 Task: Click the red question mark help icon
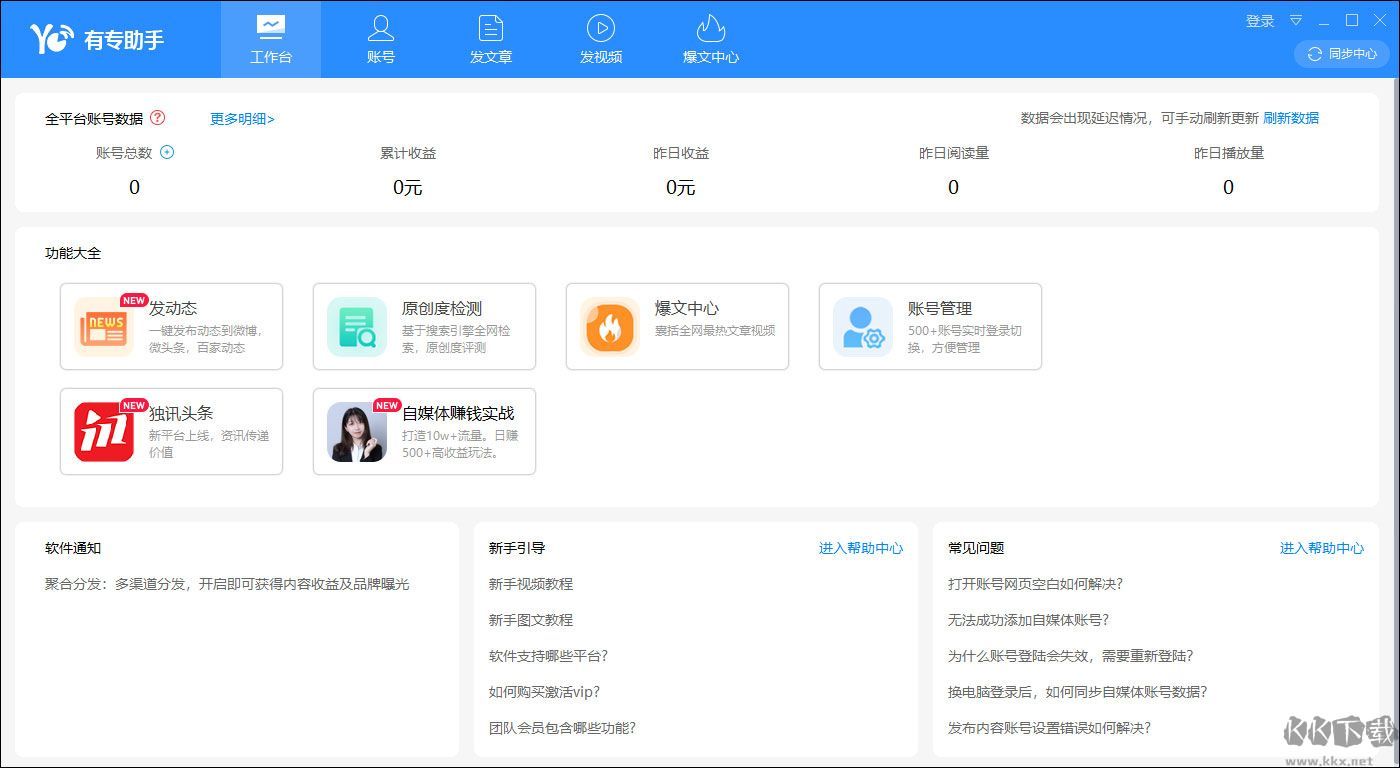pyautogui.click(x=157, y=118)
